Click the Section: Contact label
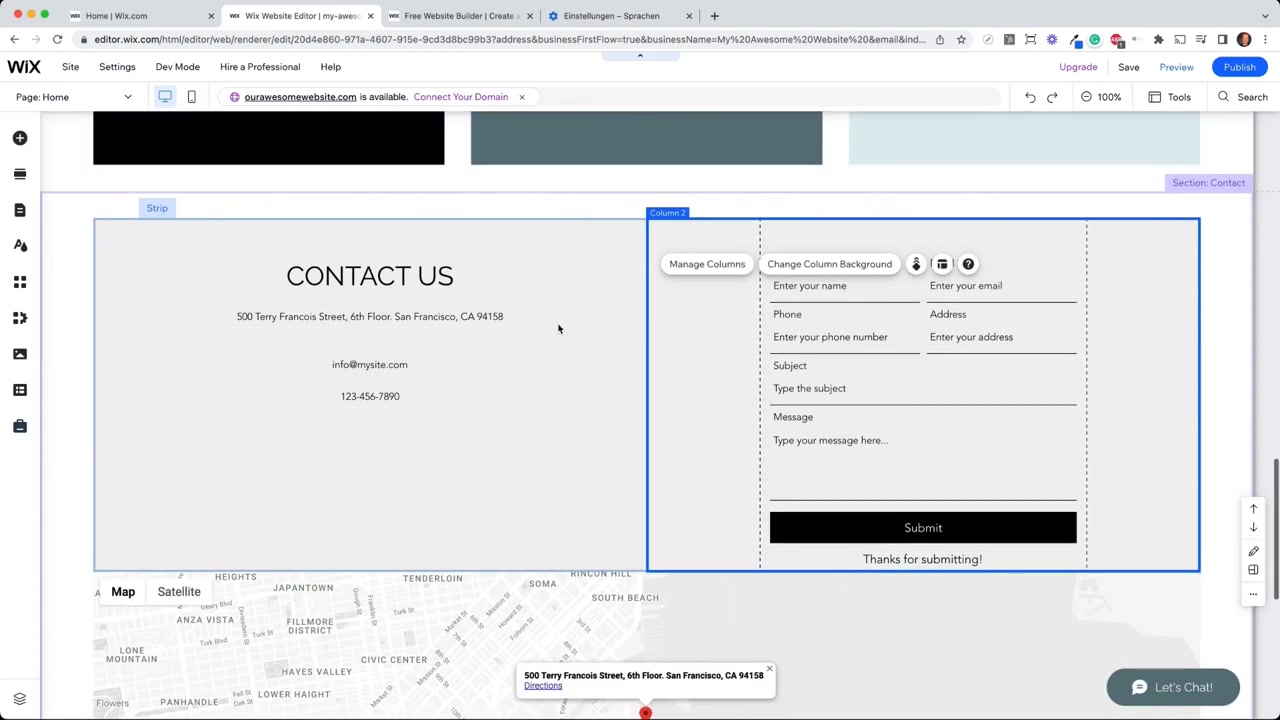The height and width of the screenshot is (720, 1280). tap(1208, 183)
